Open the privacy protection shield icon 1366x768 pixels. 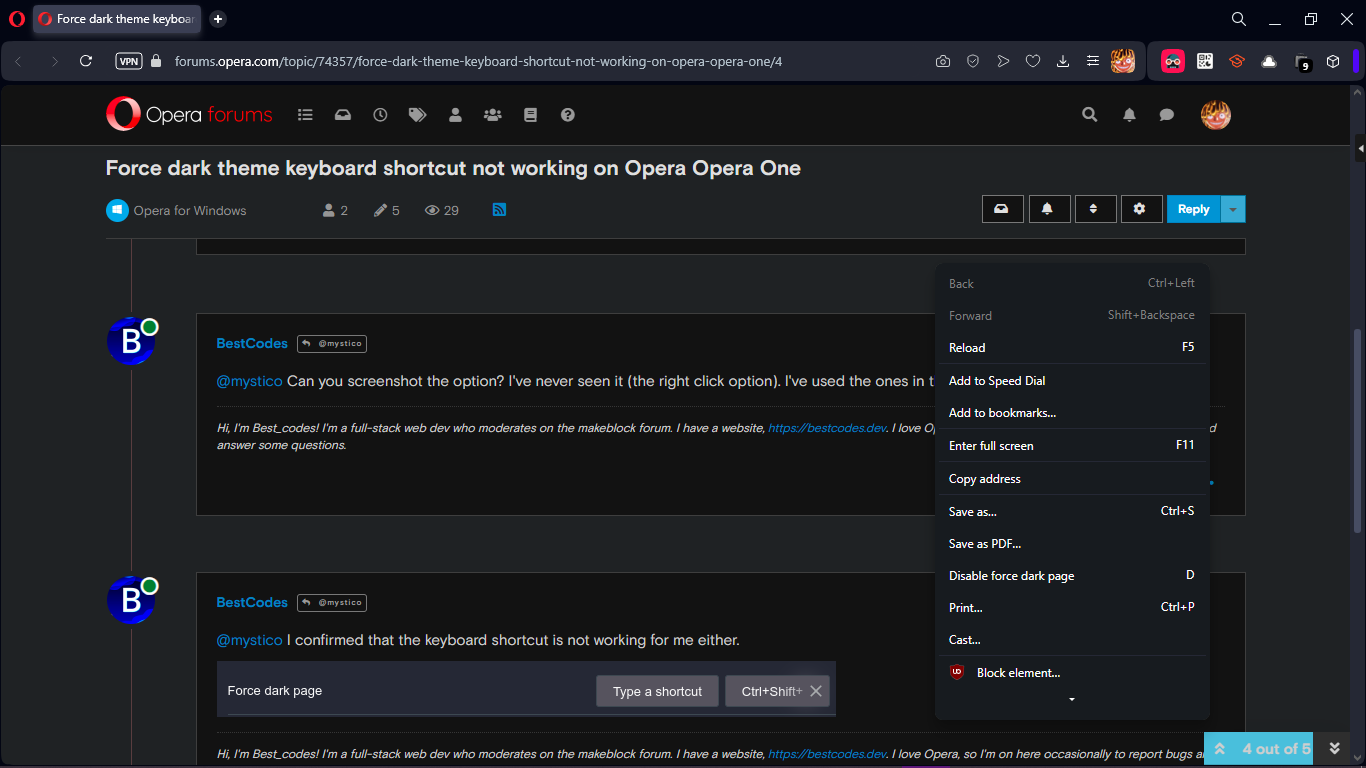pos(973,61)
